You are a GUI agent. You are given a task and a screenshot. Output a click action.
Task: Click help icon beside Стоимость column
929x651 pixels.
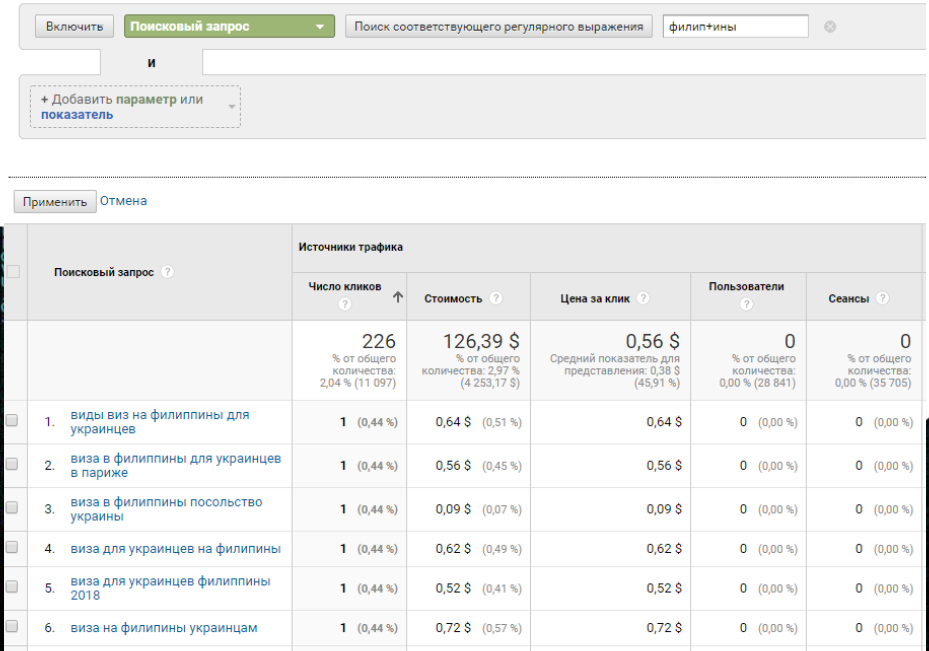496,298
